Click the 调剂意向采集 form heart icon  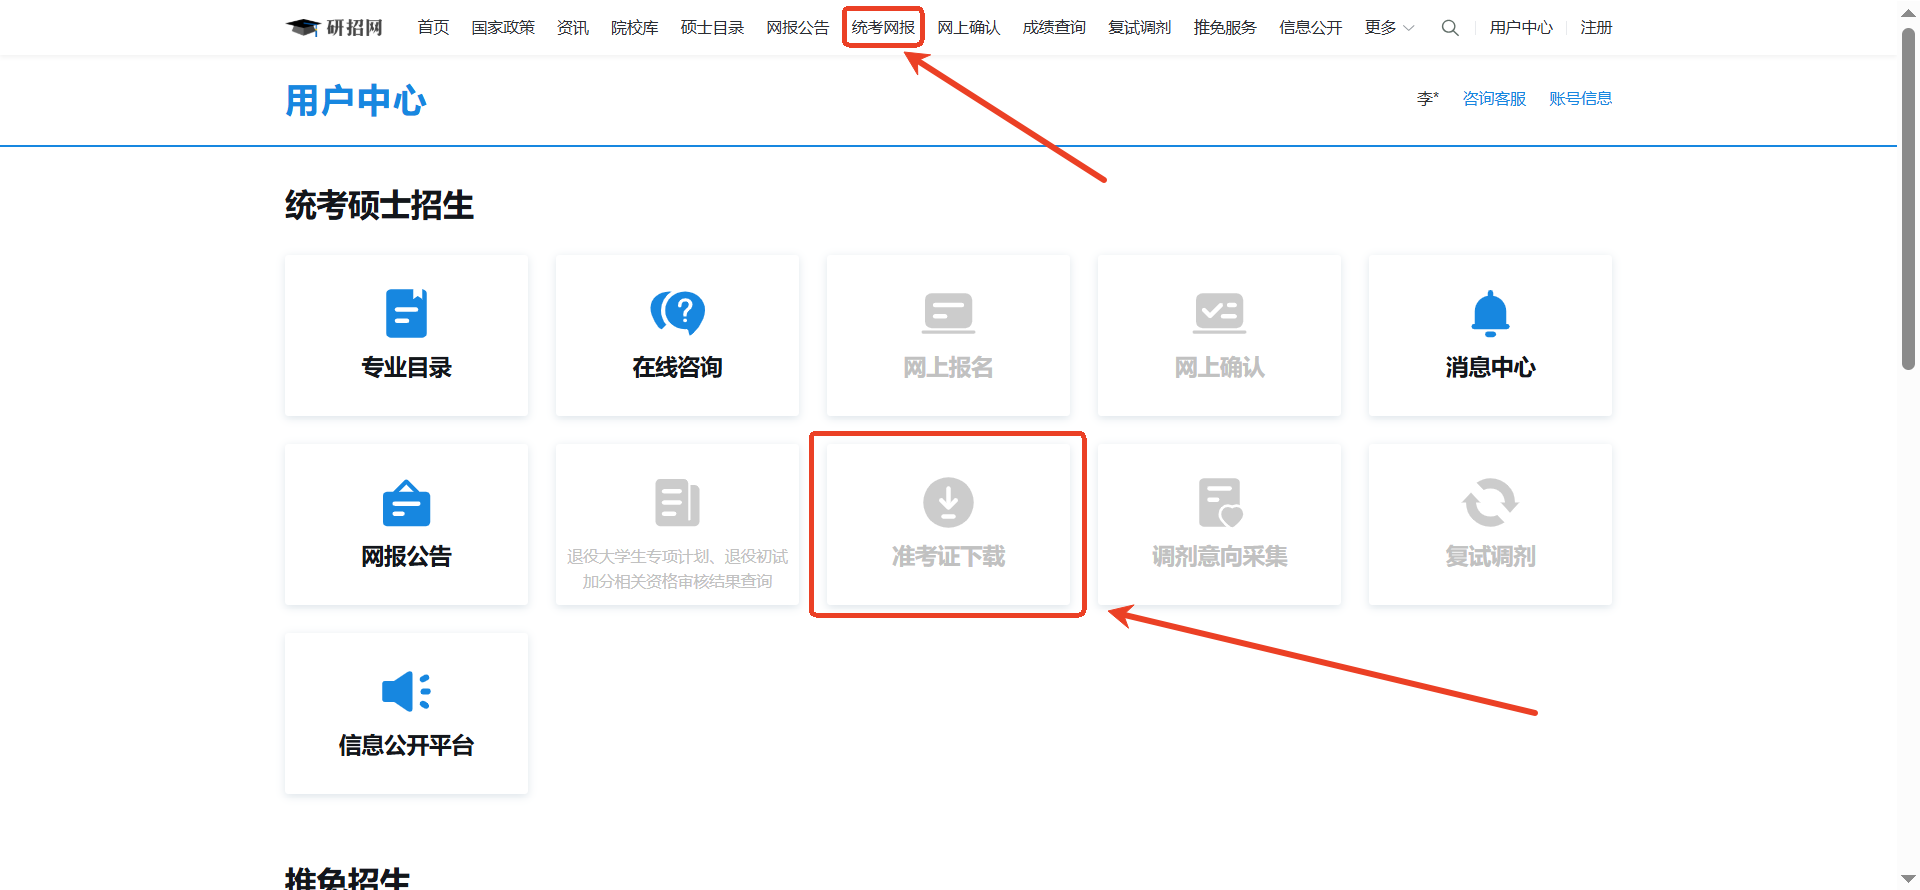pyautogui.click(x=1220, y=502)
